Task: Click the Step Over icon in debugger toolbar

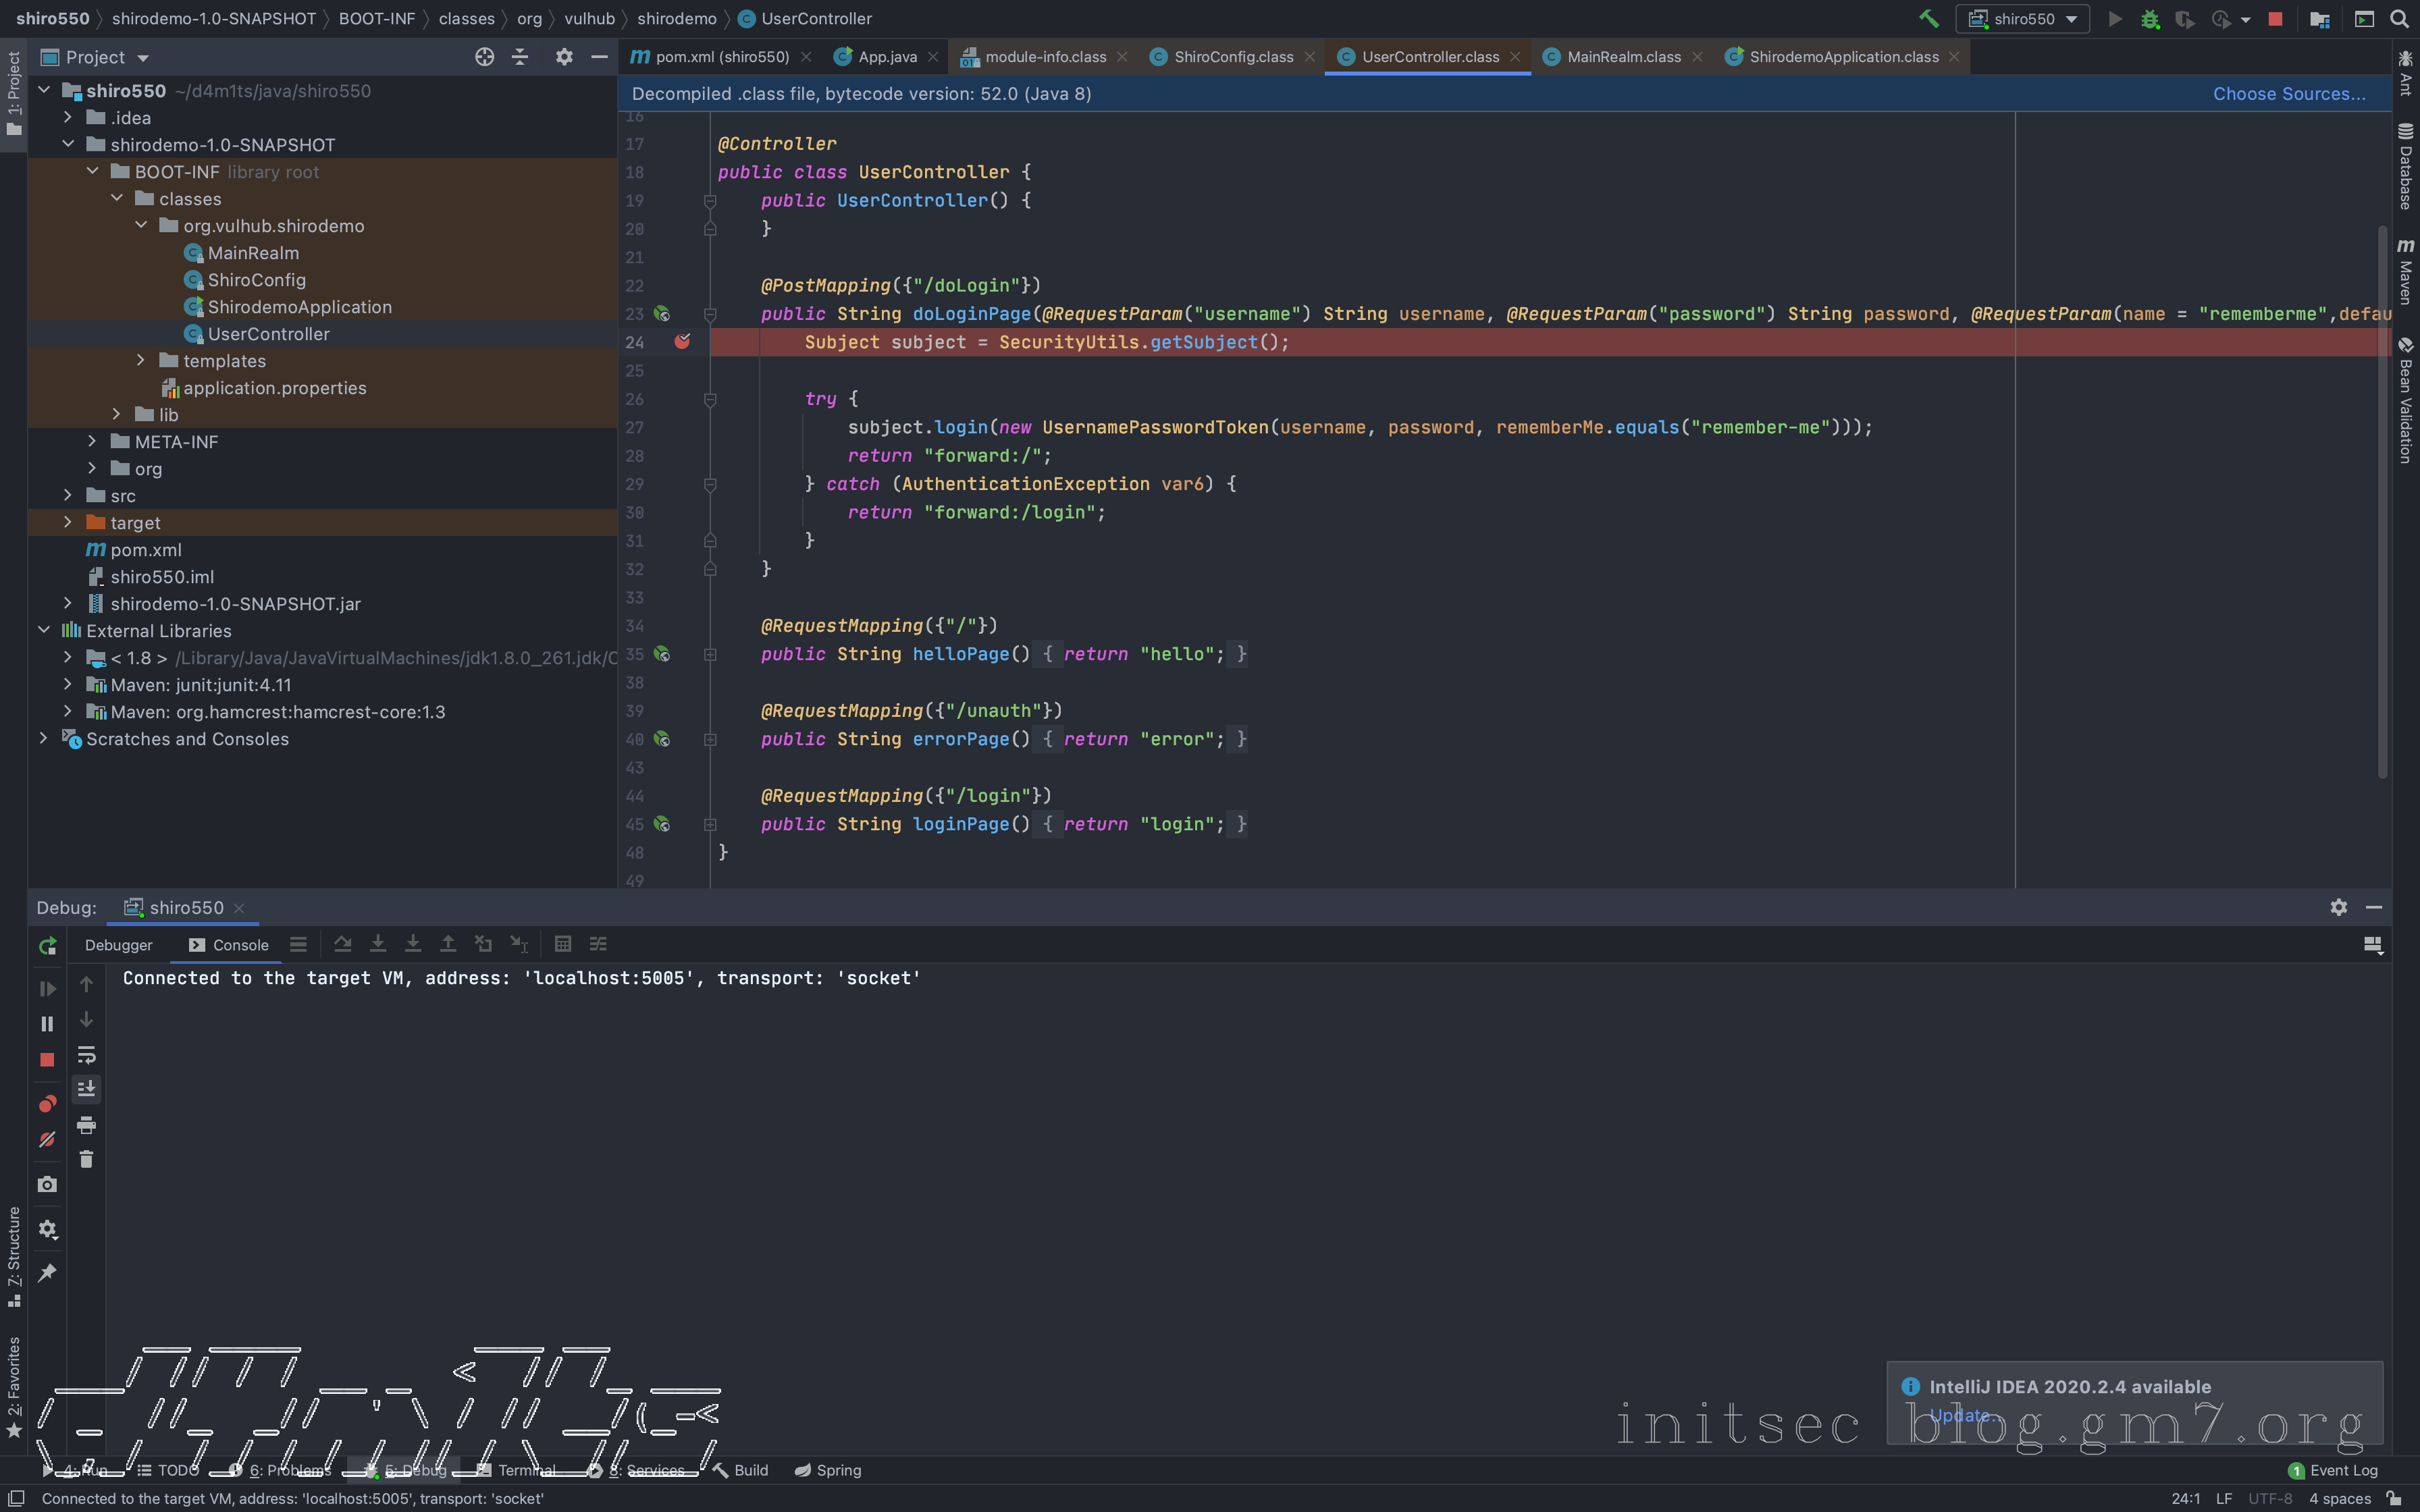Action: click(343, 944)
